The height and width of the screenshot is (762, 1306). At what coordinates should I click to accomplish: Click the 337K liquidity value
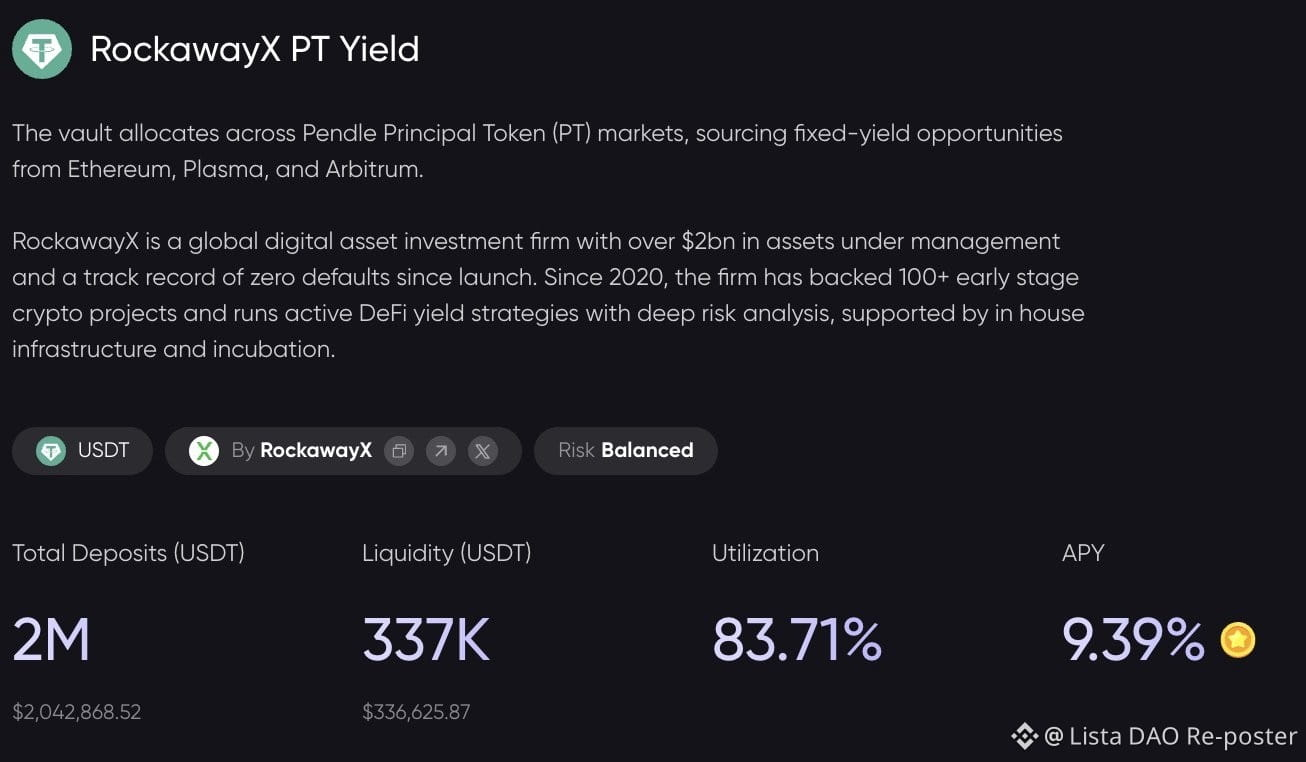pos(426,640)
